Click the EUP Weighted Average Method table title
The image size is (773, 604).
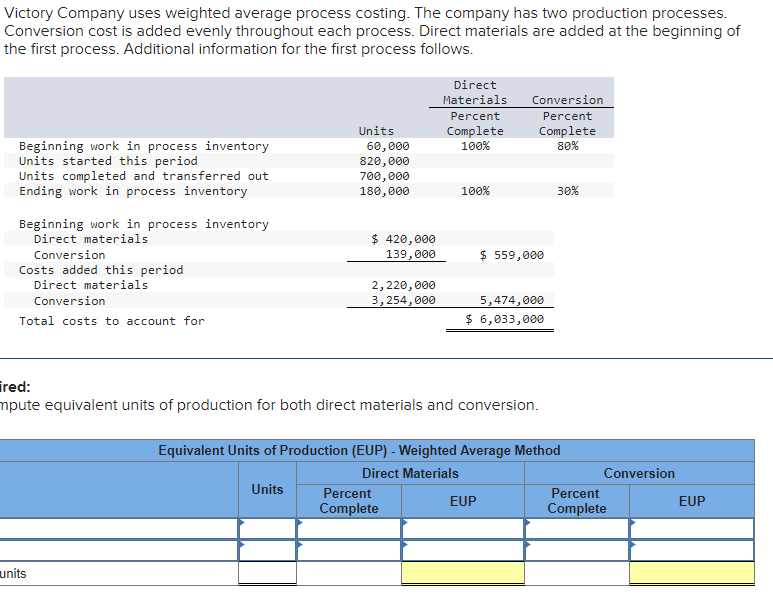point(359,451)
